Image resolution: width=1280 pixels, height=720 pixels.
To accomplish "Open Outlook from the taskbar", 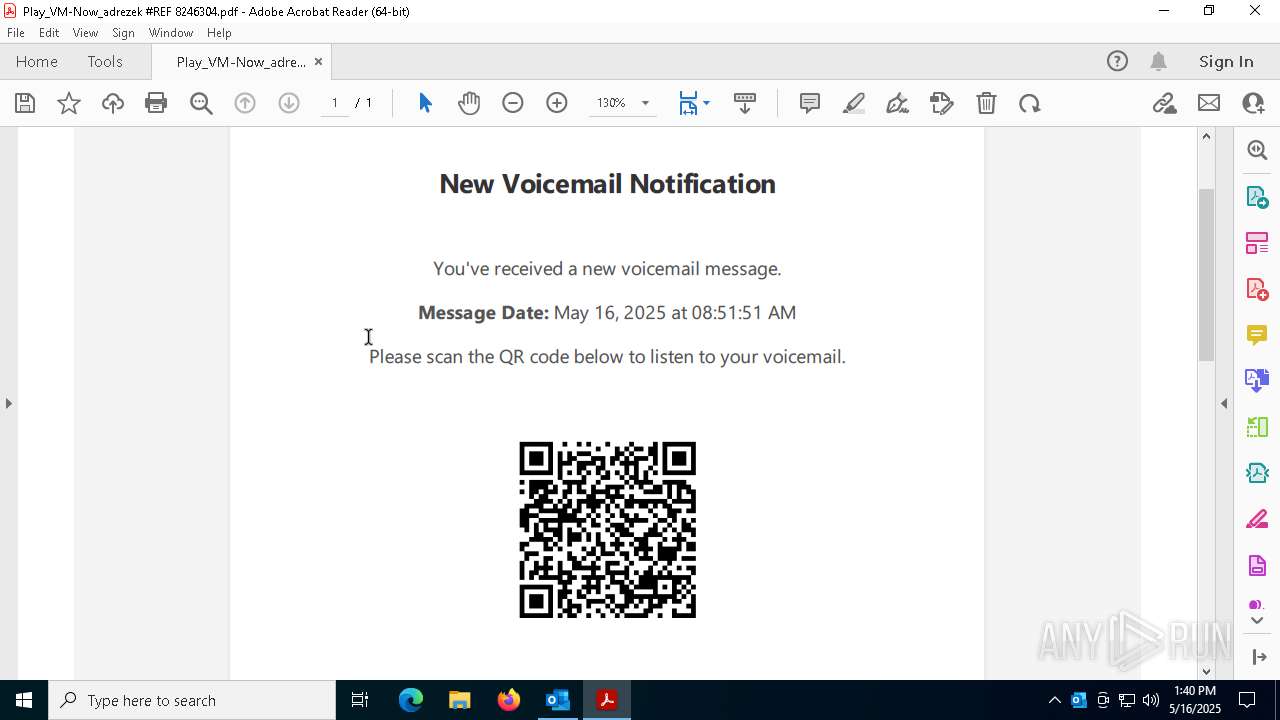I will coord(558,700).
